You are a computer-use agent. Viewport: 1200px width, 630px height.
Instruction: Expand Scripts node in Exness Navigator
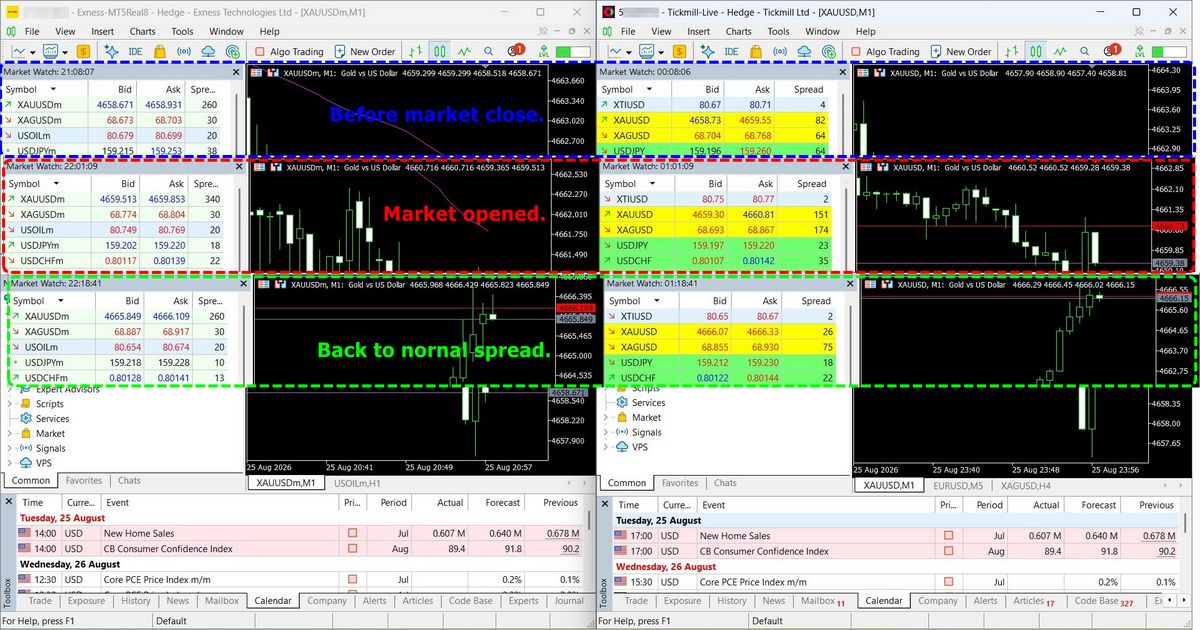pos(10,404)
